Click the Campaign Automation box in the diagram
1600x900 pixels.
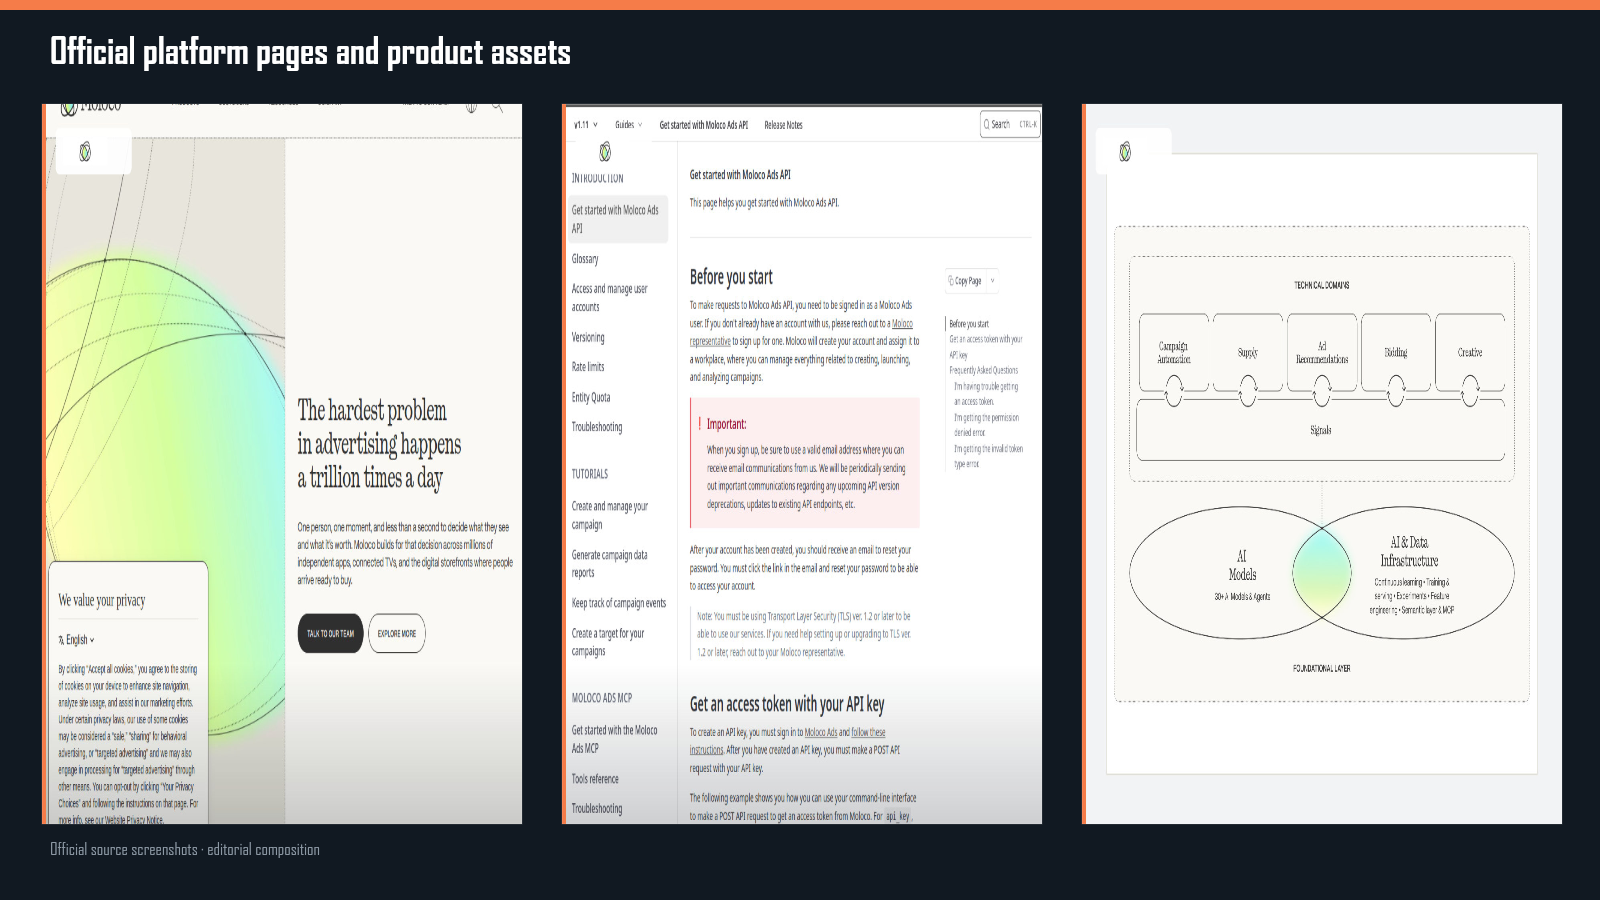pos(1174,352)
